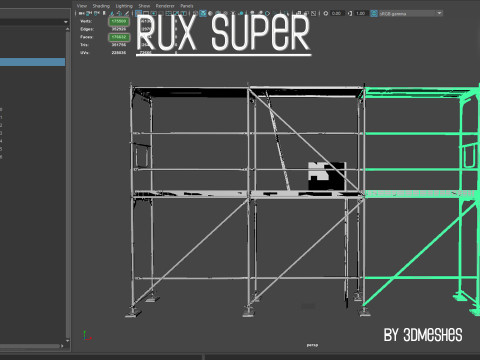Click the camera Bookmarks icon
This screenshot has height=360, width=480.
[x=104, y=13]
